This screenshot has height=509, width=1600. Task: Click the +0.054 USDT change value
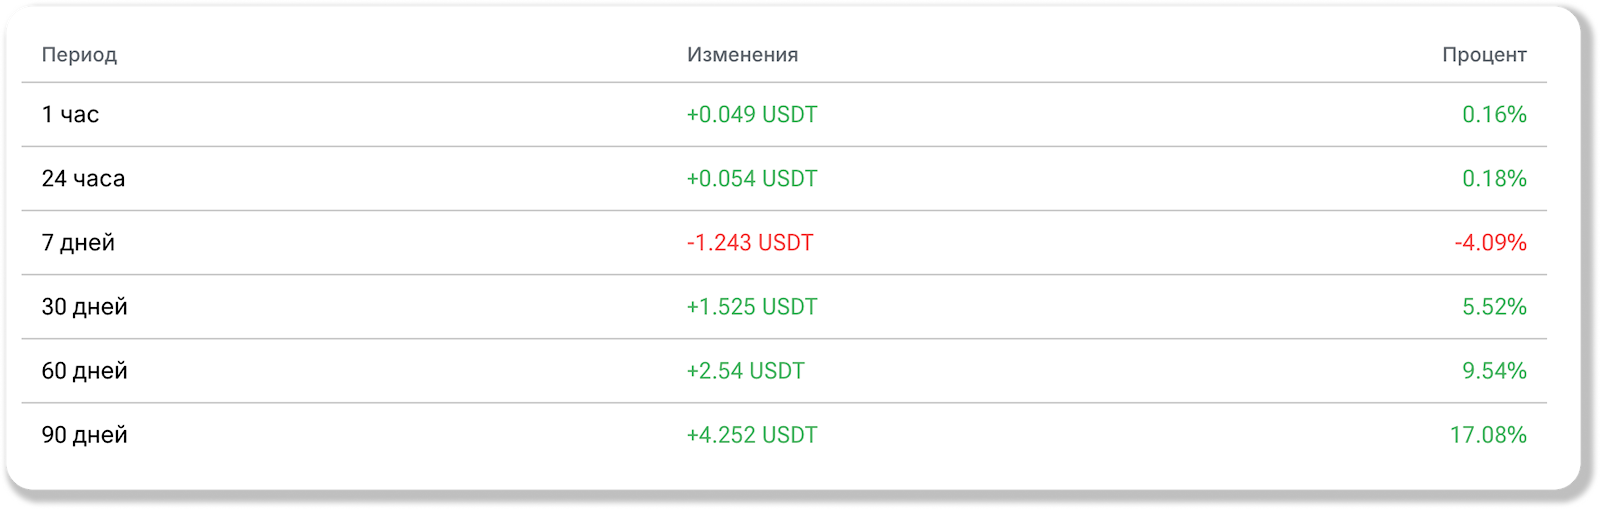pos(752,179)
